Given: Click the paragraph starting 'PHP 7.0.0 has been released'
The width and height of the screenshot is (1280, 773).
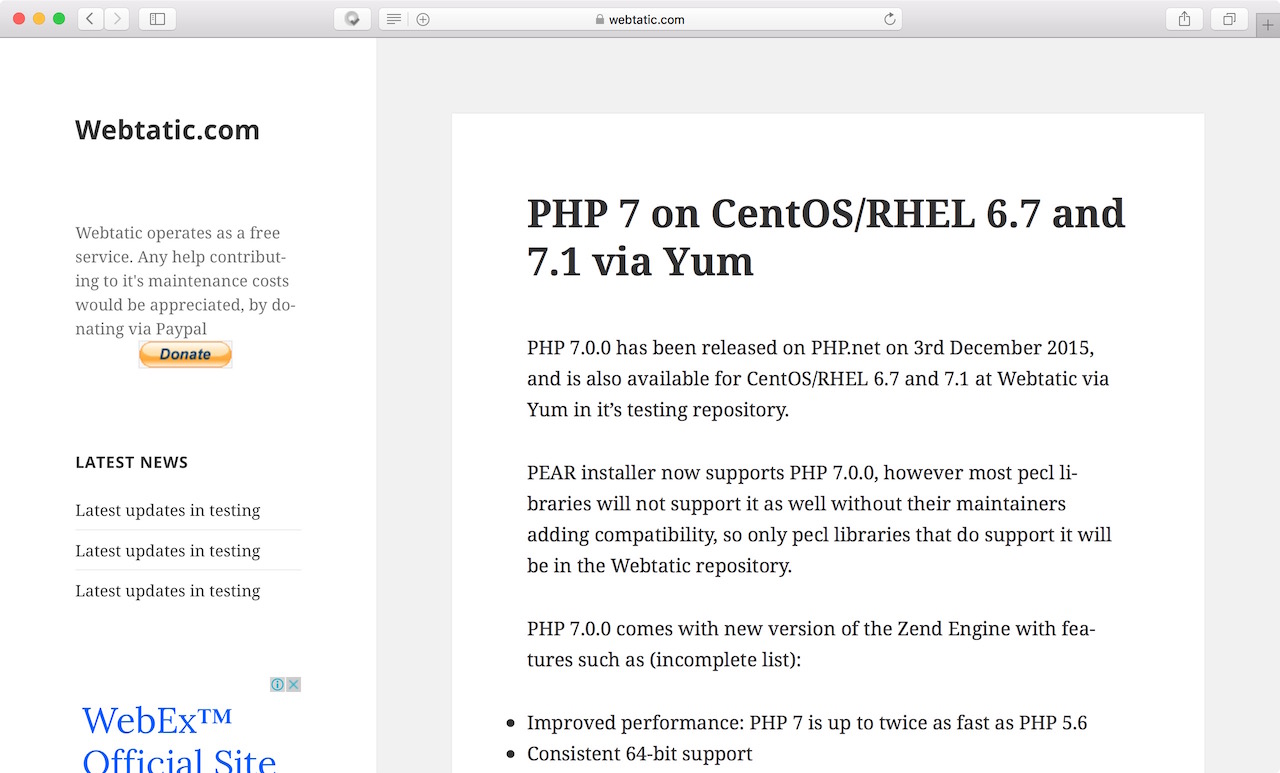Looking at the screenshot, I should pos(818,379).
